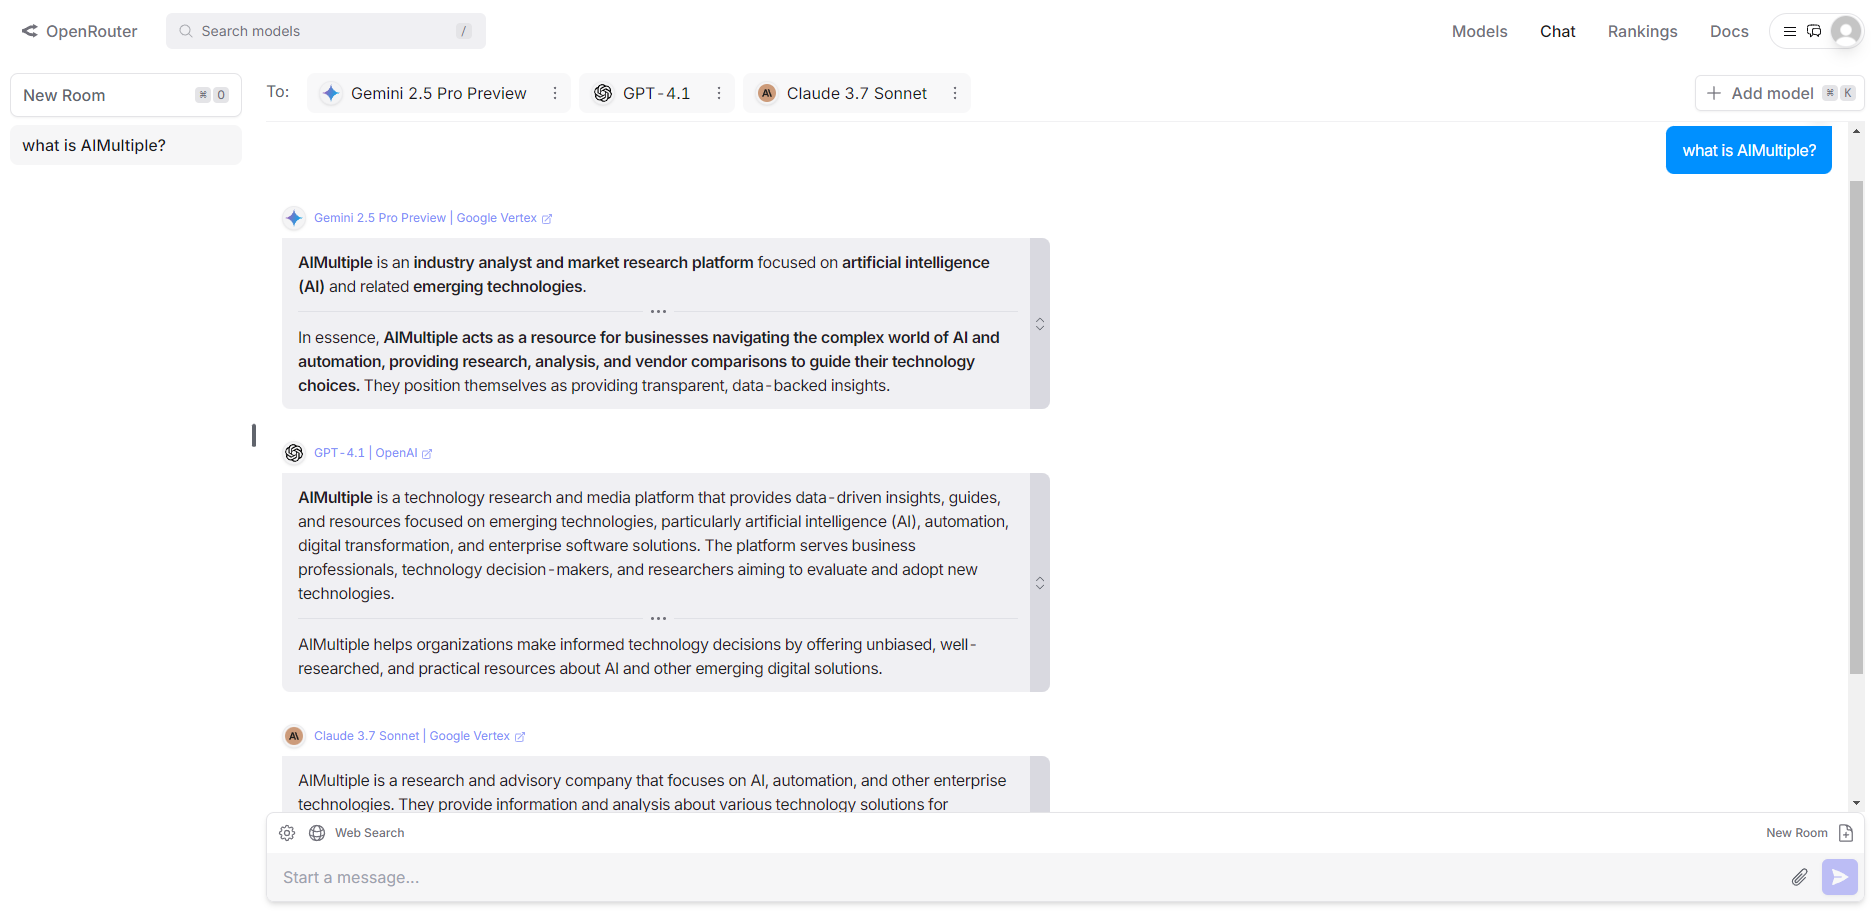Open Claude 3.7 Sonnet model link
The image size is (1871, 917).
(x=366, y=736)
